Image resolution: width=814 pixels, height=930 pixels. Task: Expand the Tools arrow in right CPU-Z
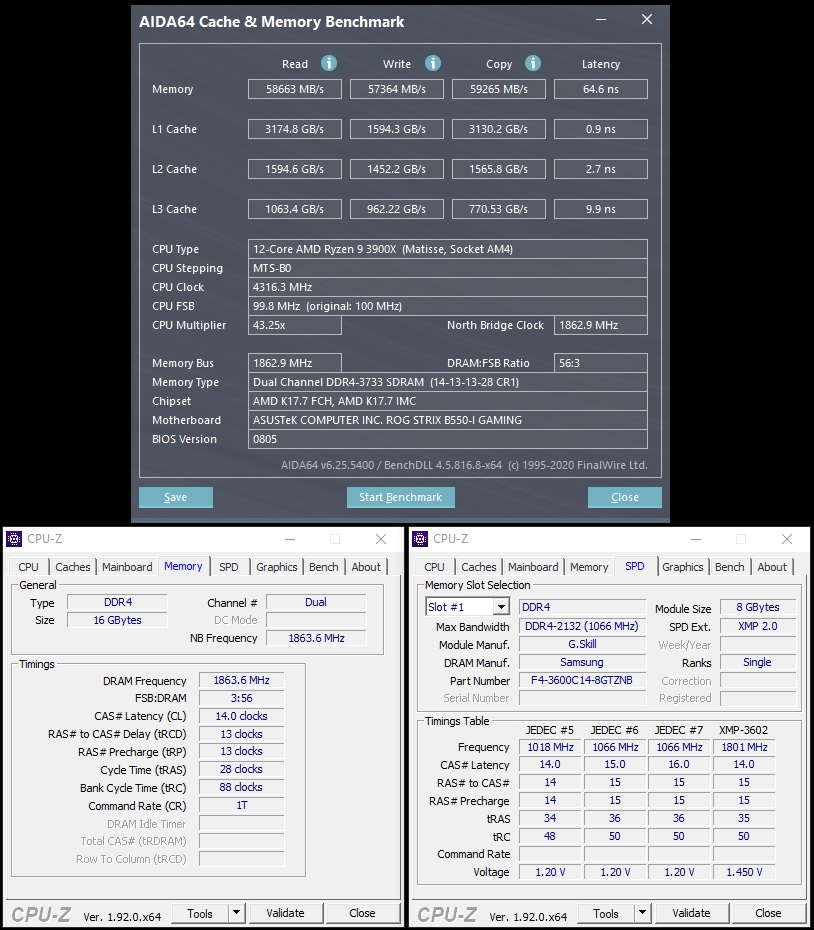tap(642, 913)
